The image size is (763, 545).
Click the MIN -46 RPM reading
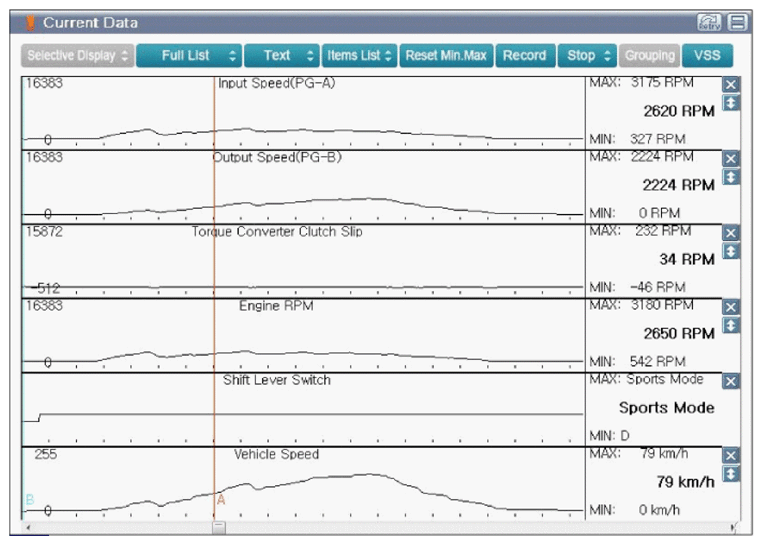(637, 287)
